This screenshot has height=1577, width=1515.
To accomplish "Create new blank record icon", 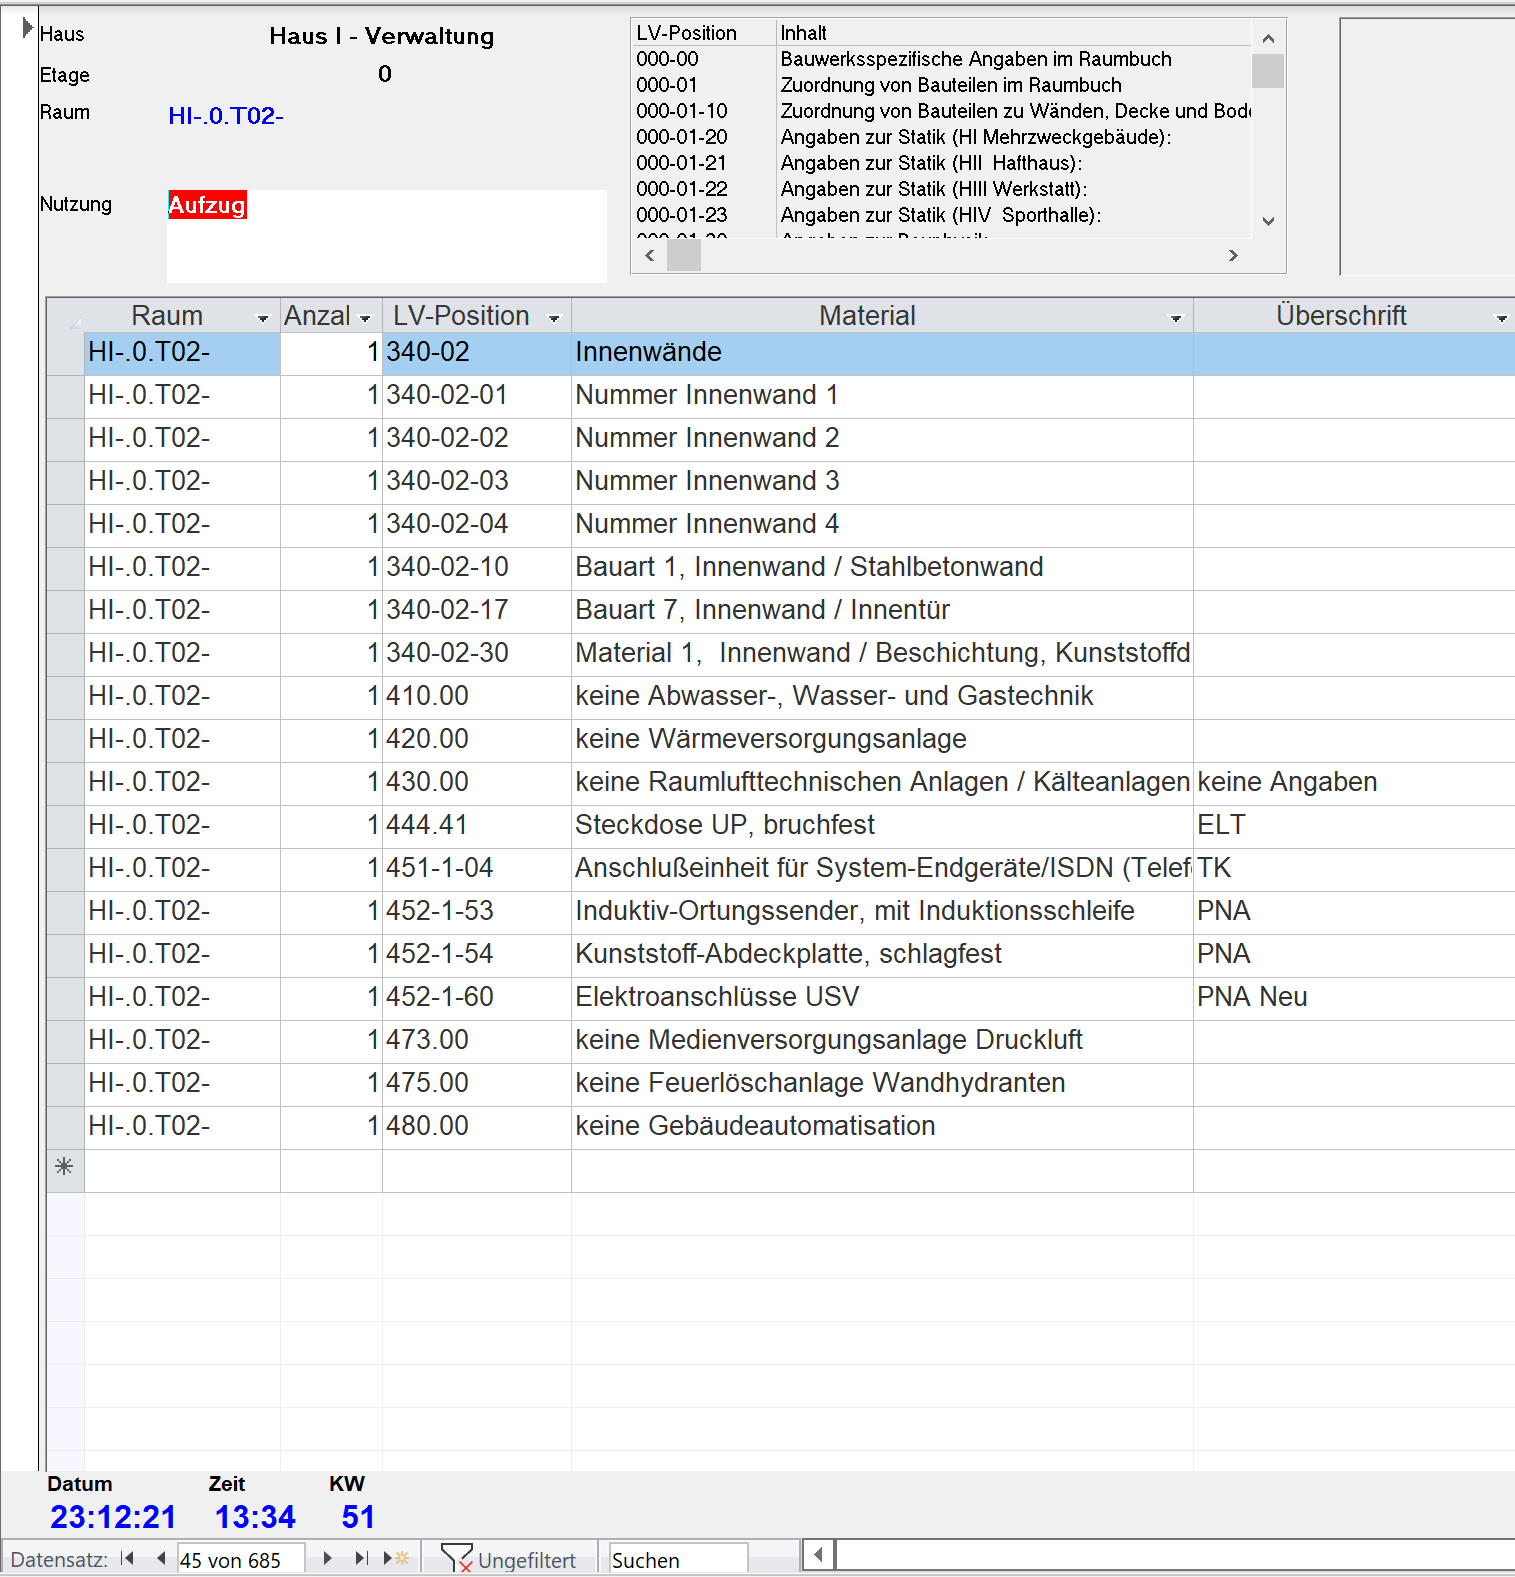I will tap(396, 1558).
